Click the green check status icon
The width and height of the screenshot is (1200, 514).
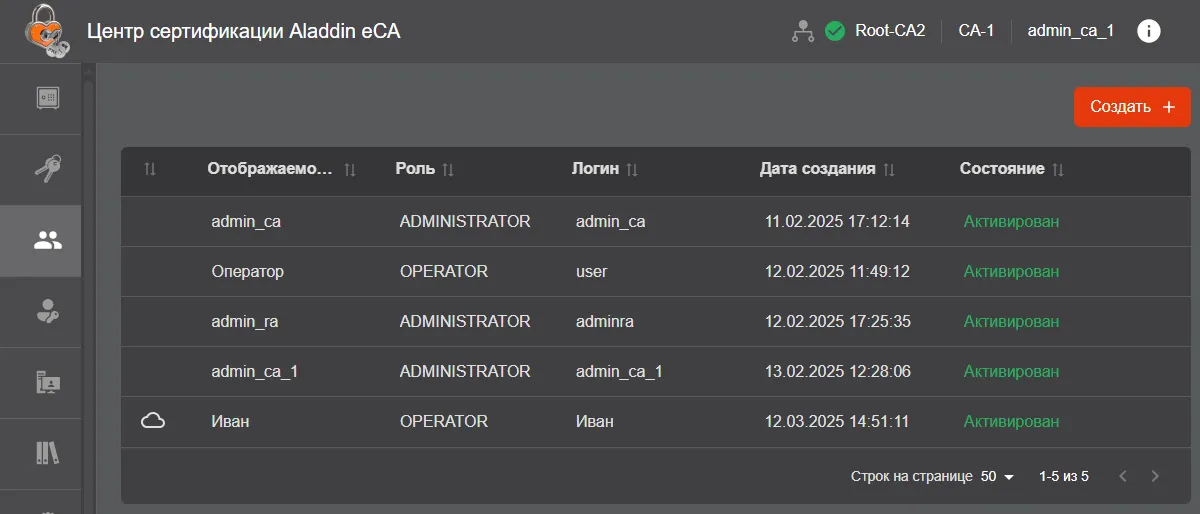click(835, 31)
